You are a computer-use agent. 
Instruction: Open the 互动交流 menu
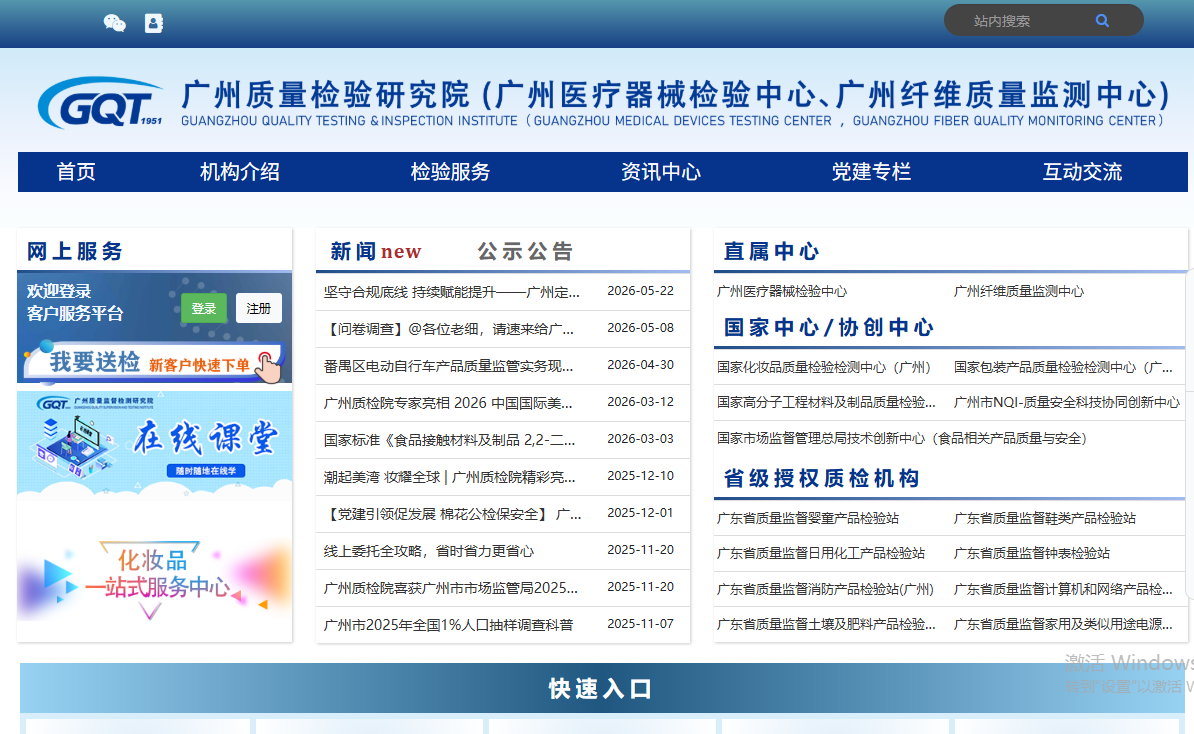pyautogui.click(x=1082, y=171)
